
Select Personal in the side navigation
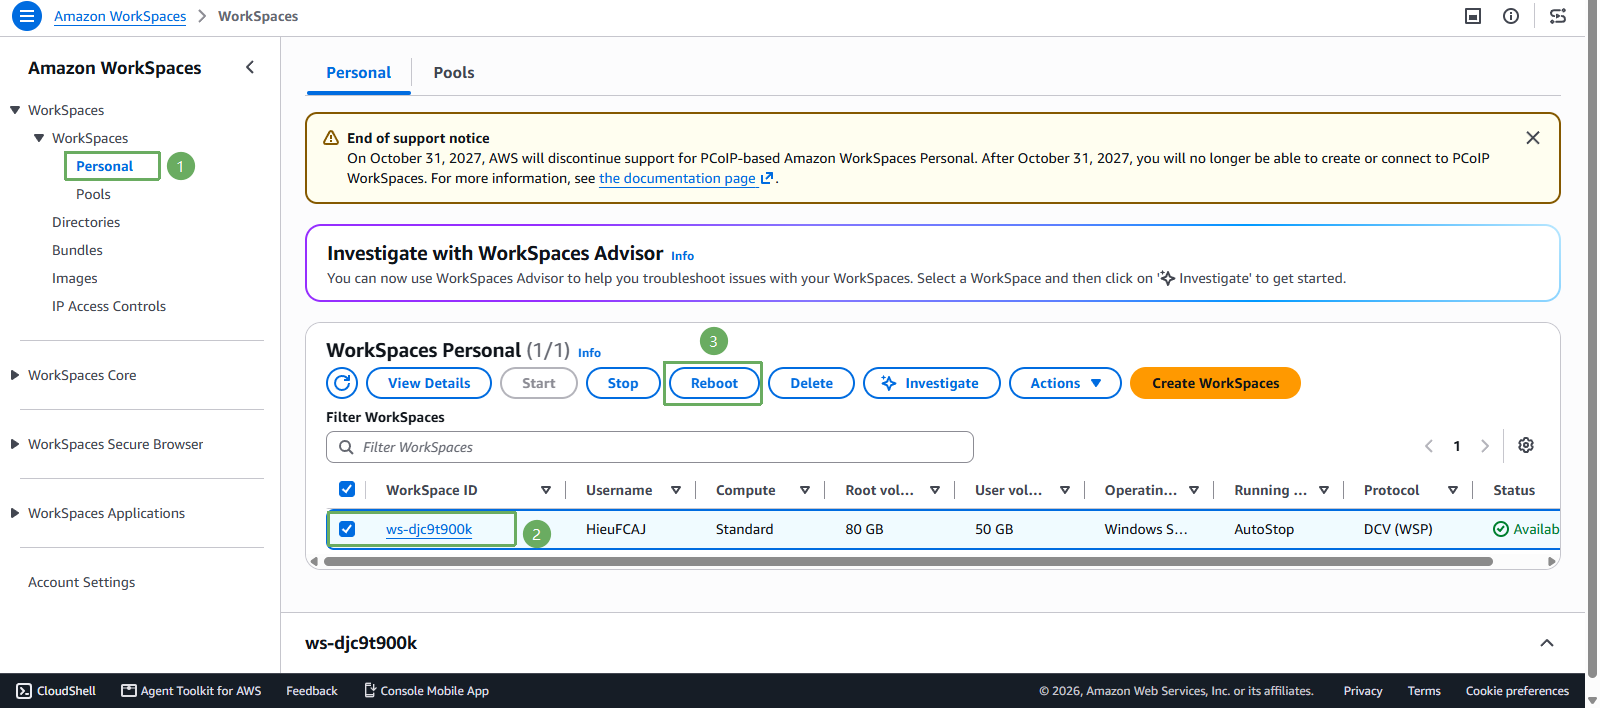coord(104,166)
